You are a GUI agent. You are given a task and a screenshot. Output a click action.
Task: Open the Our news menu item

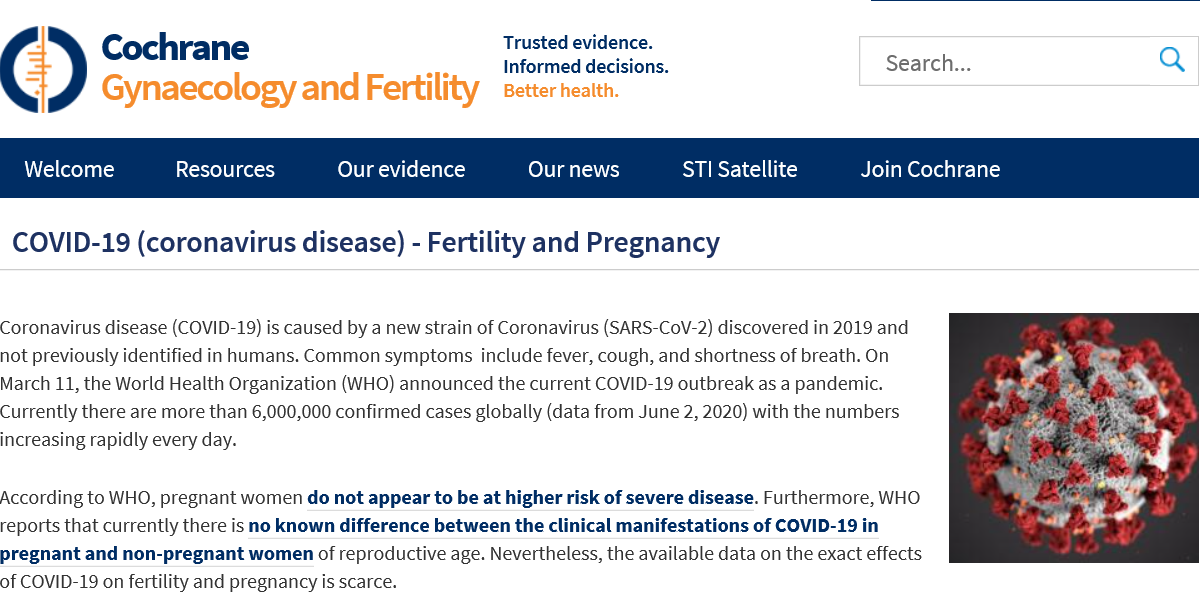point(574,169)
